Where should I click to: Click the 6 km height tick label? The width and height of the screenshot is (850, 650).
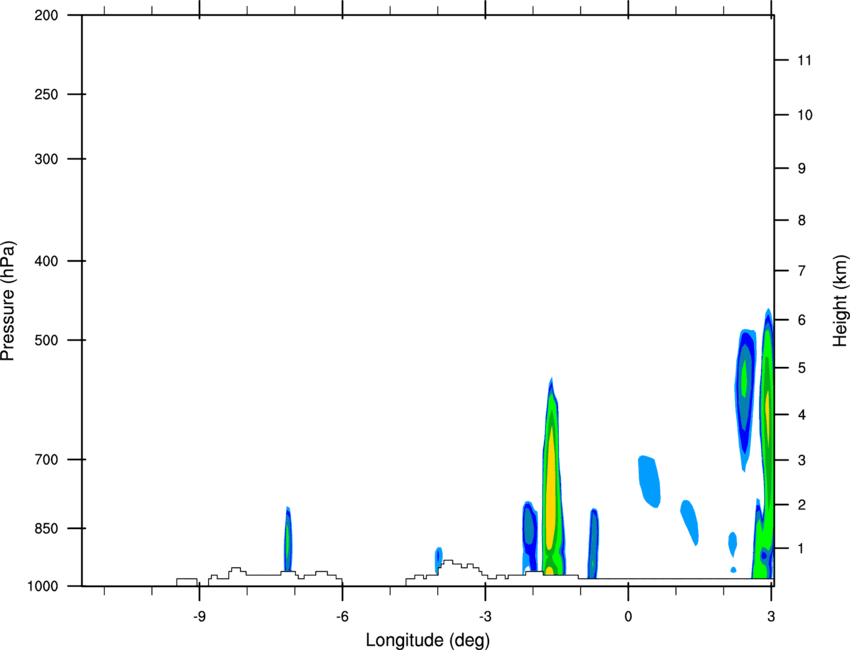802,320
